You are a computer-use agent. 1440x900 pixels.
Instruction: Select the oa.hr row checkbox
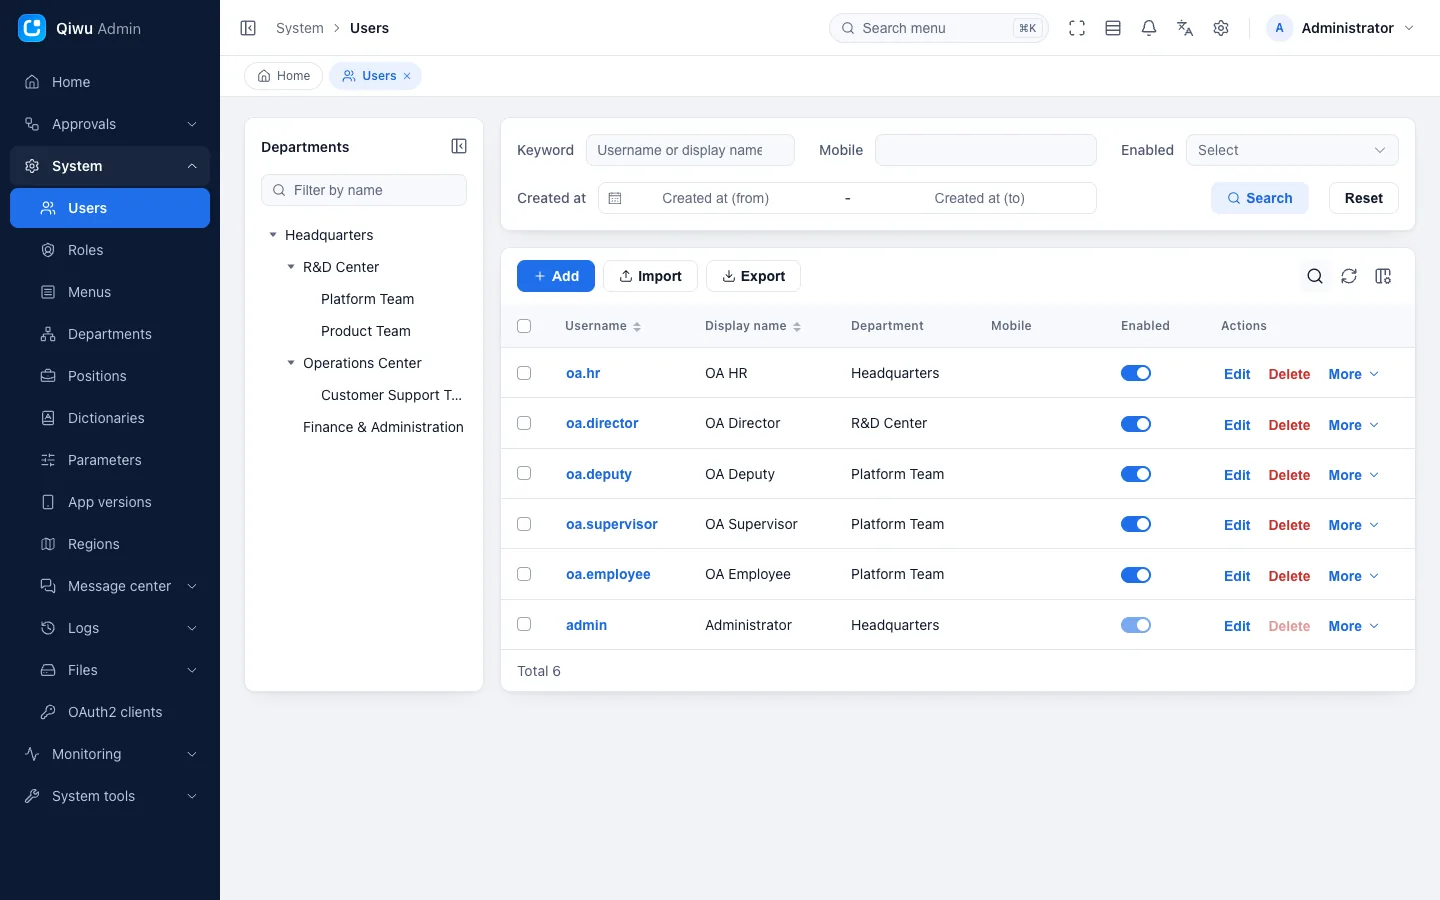[524, 373]
